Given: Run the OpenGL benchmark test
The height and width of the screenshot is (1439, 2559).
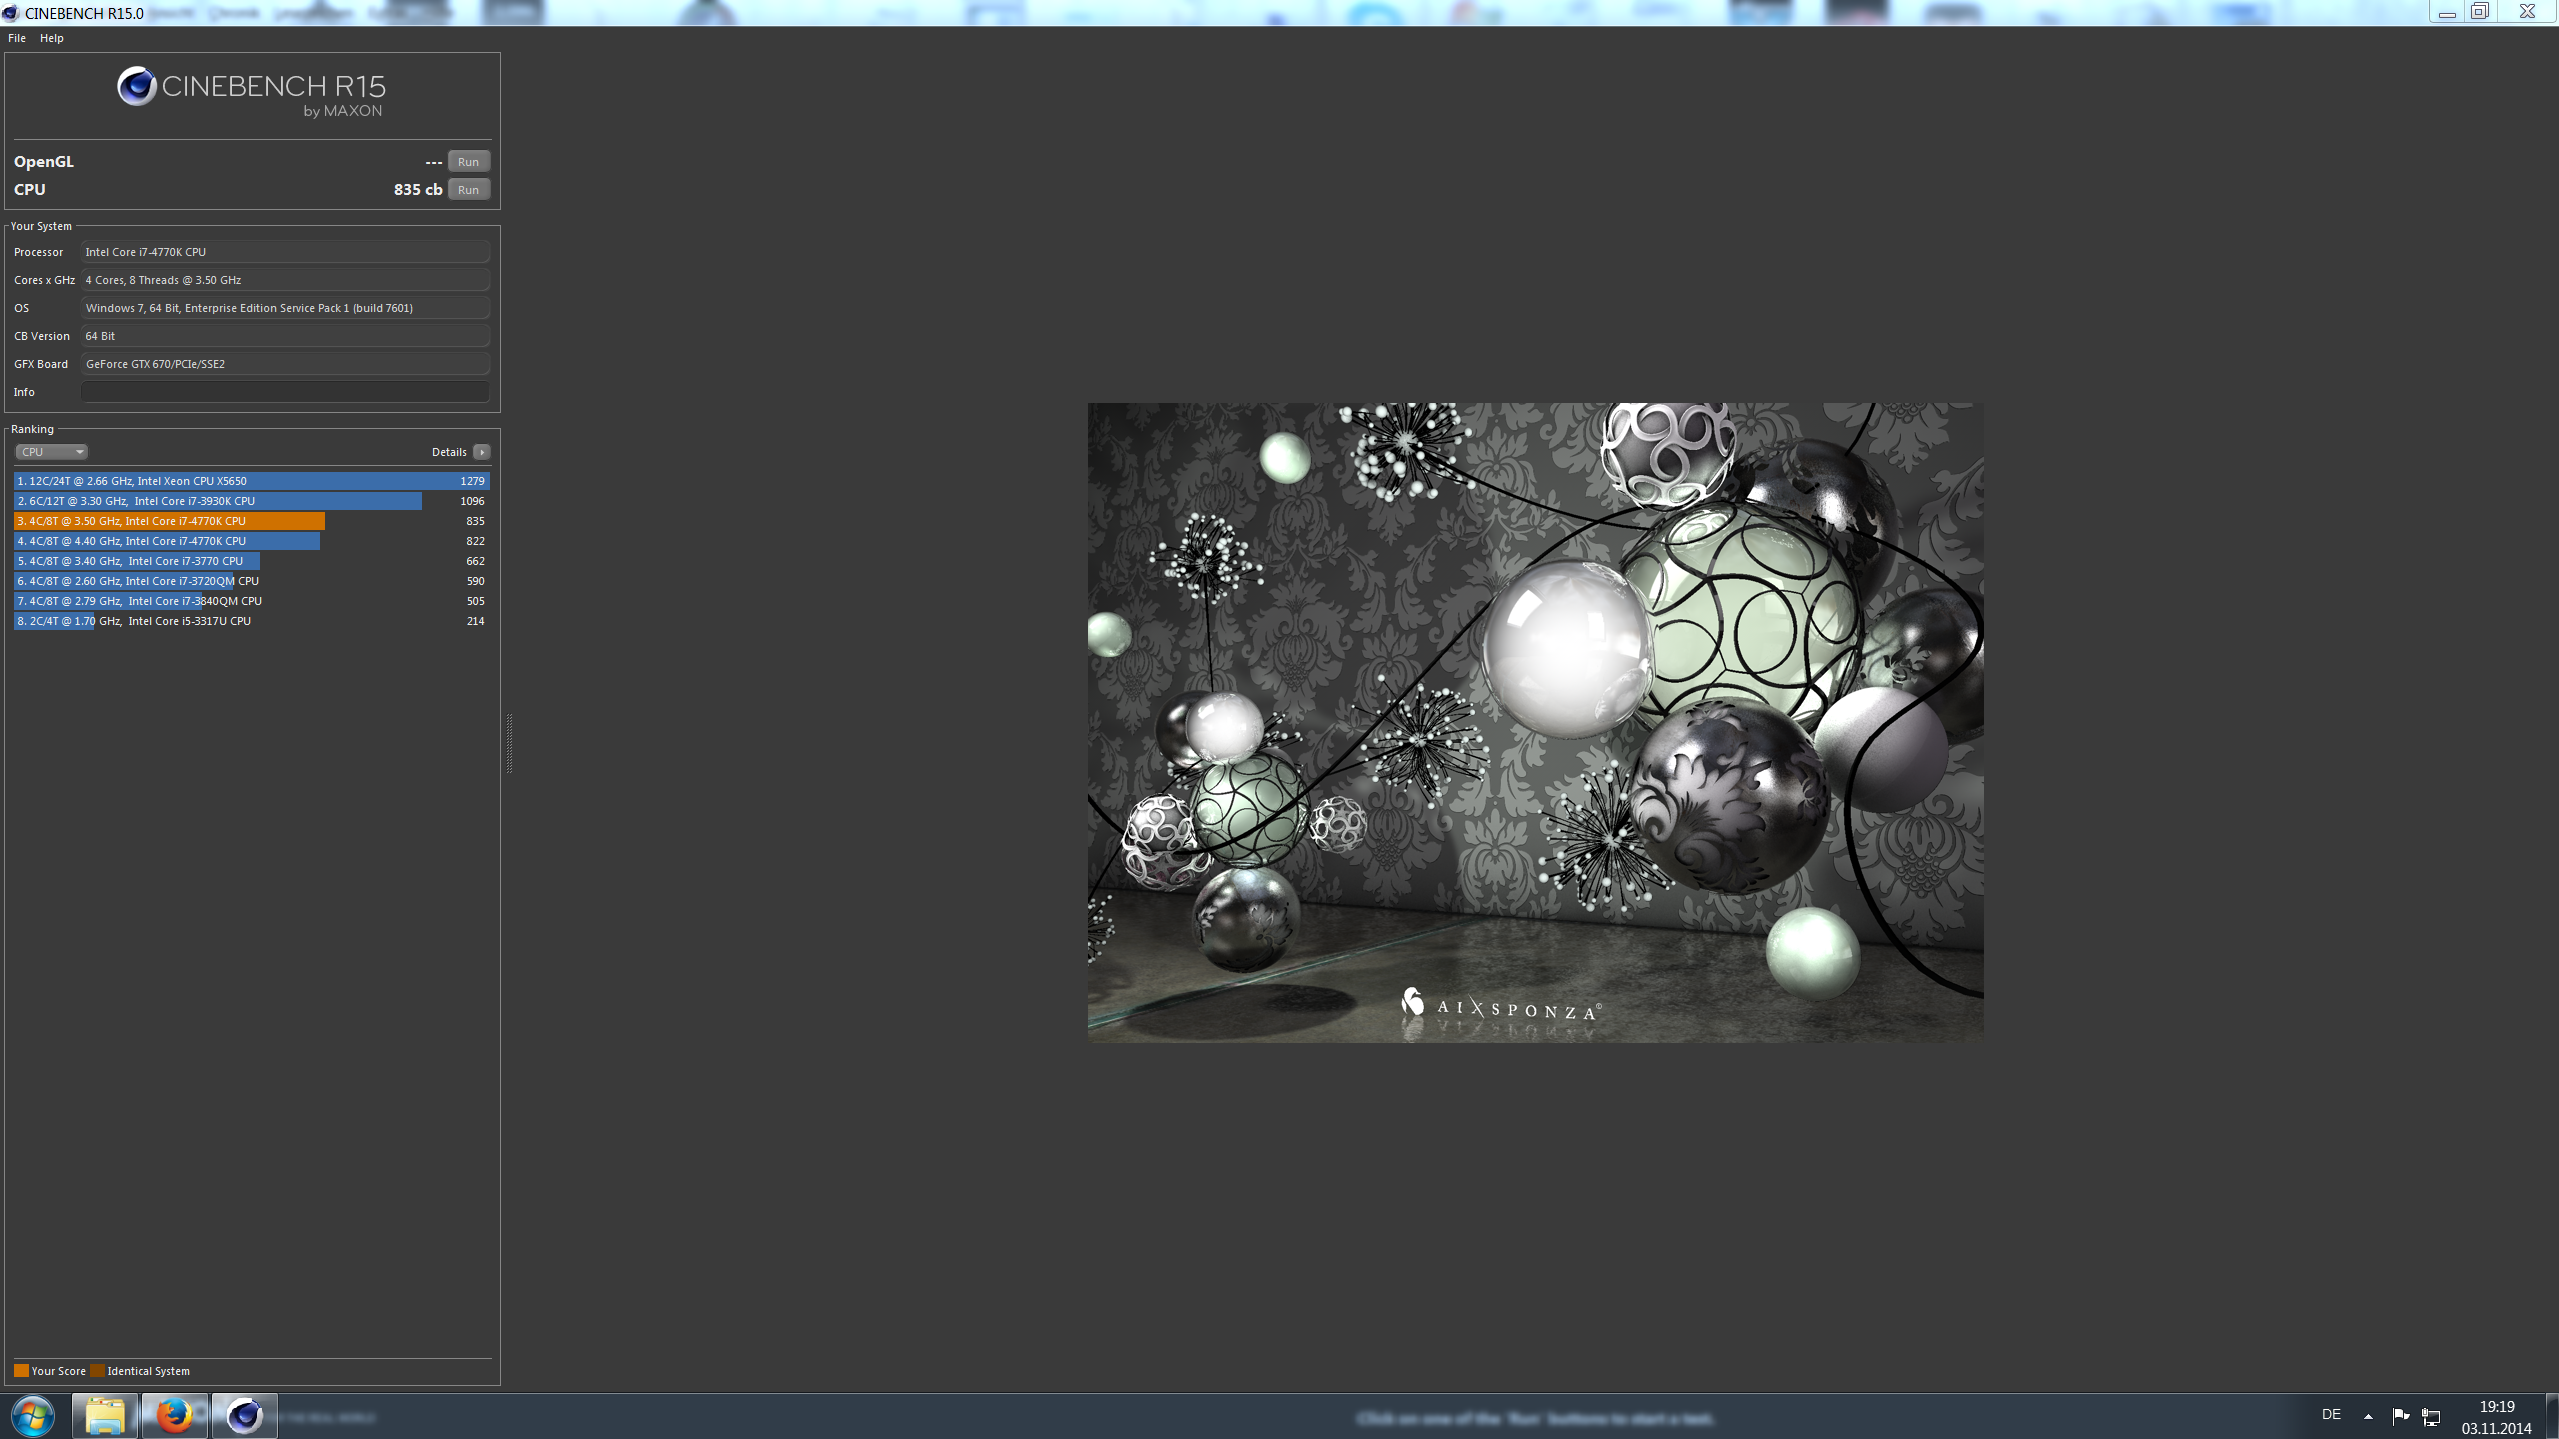Looking at the screenshot, I should [468, 162].
